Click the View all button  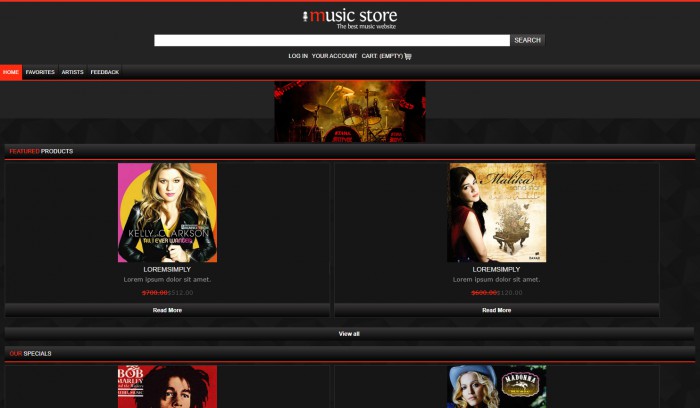pos(349,334)
